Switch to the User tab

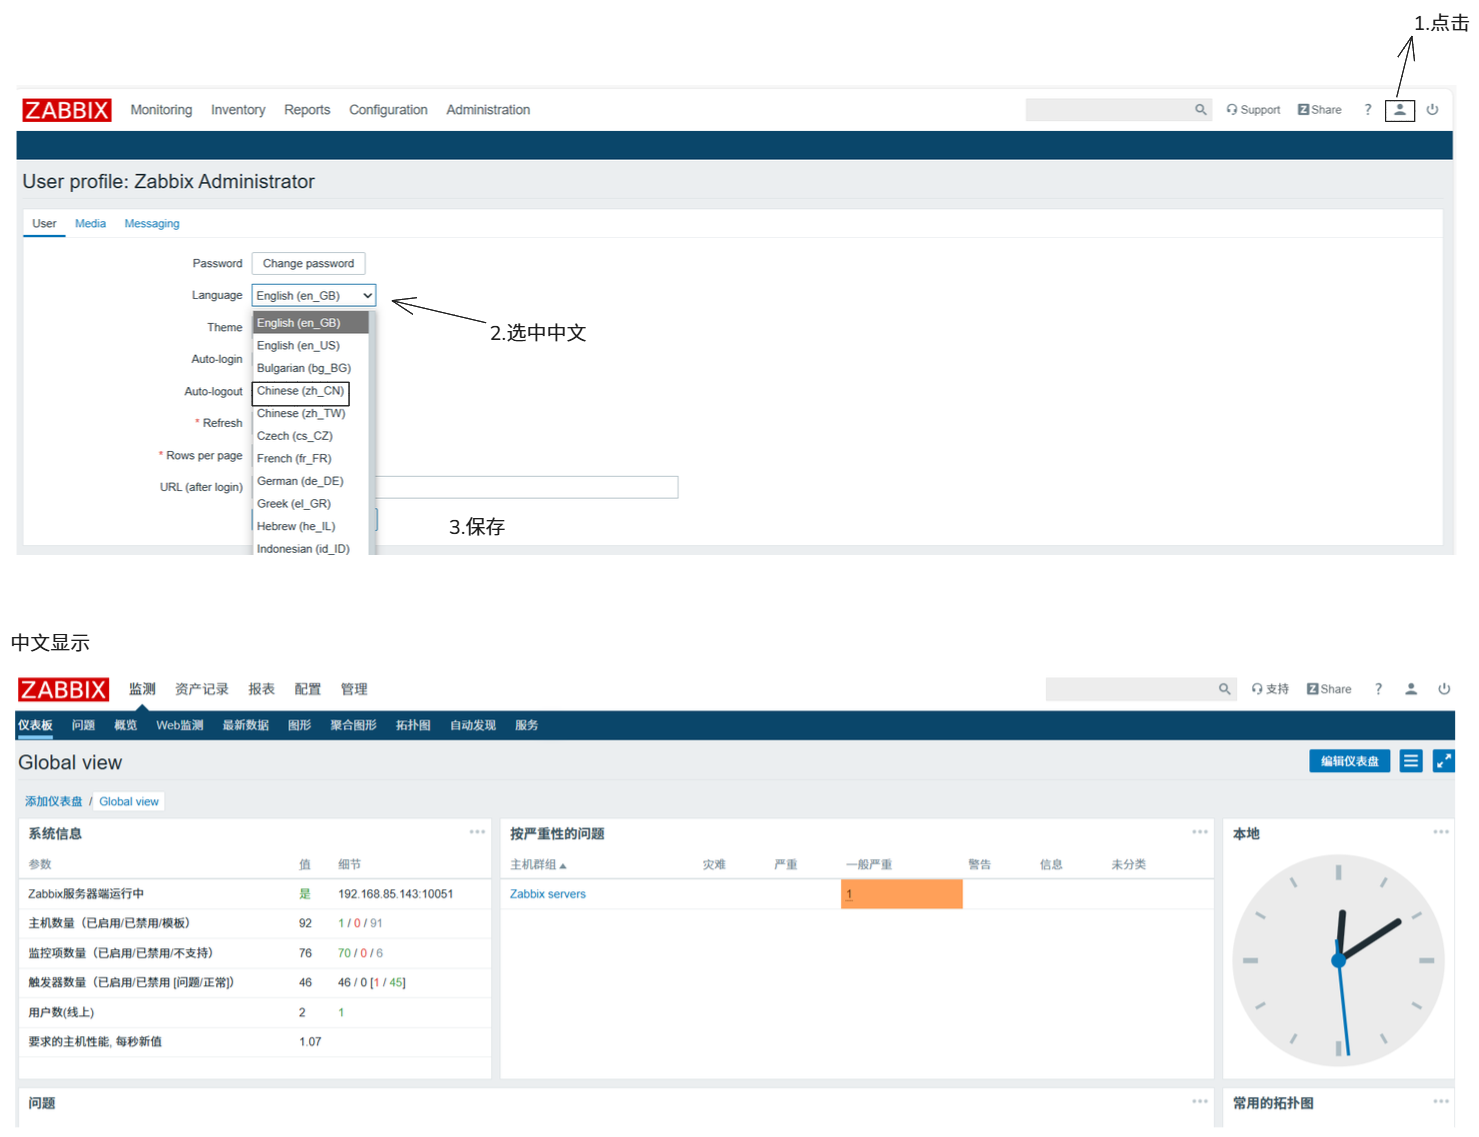tap(44, 223)
